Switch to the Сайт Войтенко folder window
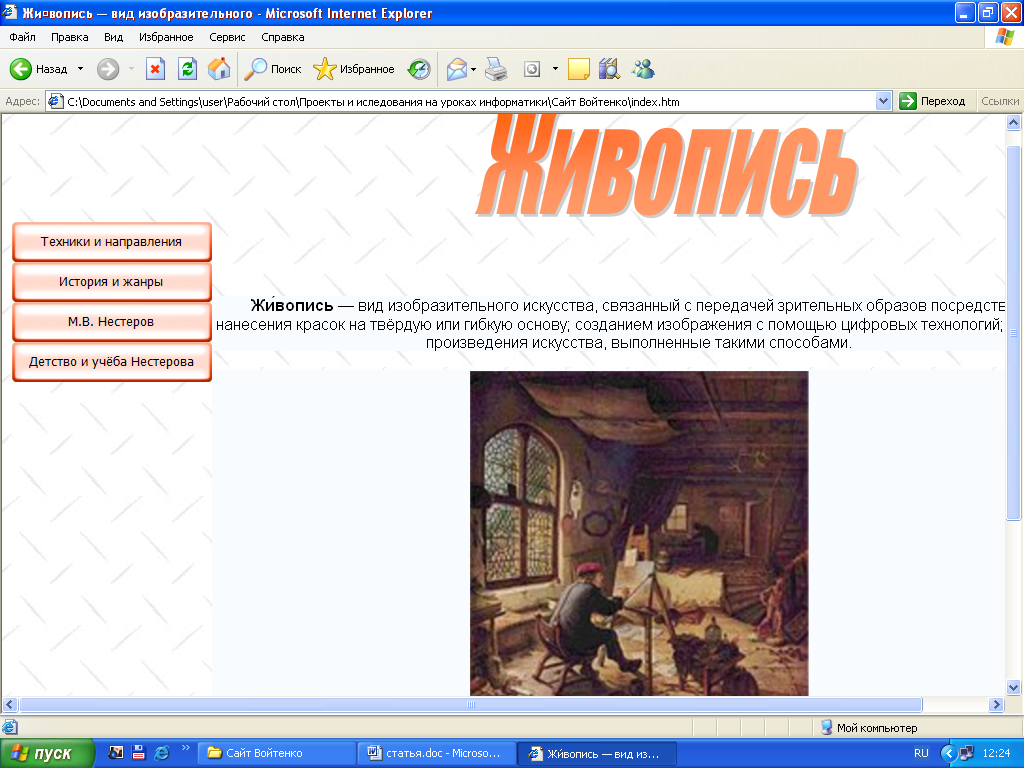 pyautogui.click(x=277, y=754)
